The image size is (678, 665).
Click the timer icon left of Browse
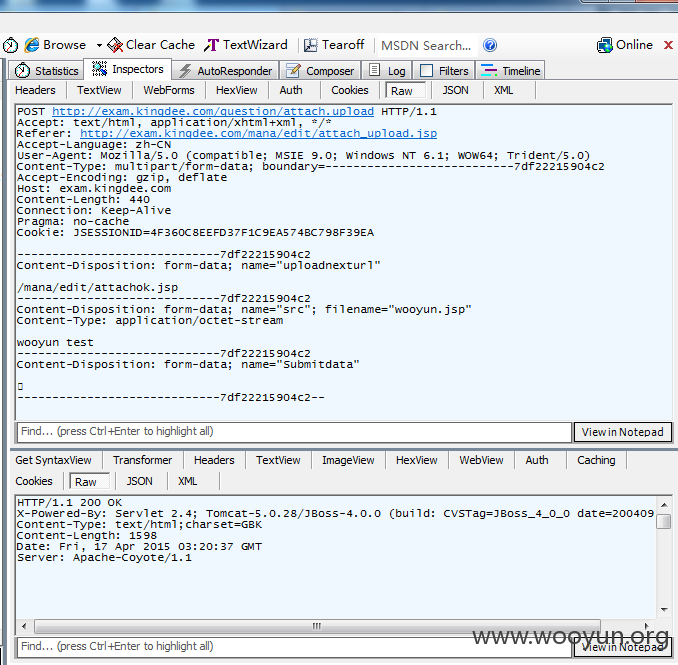tap(10, 45)
